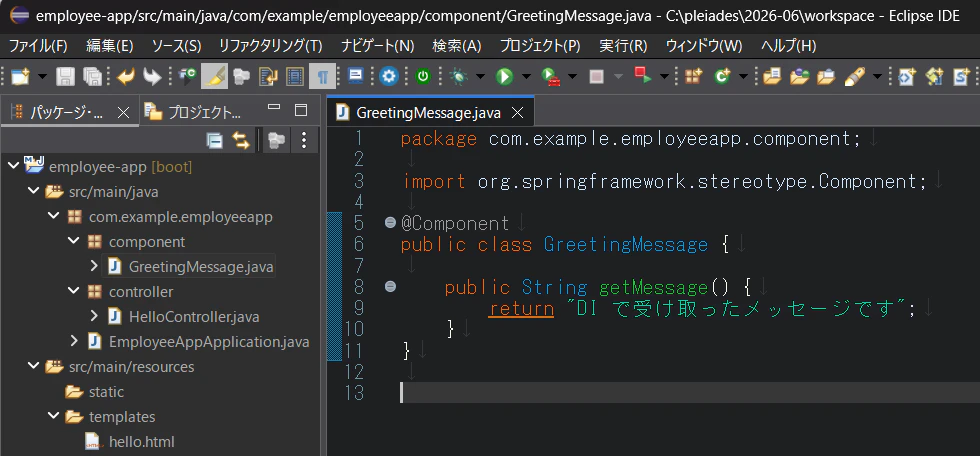The height and width of the screenshot is (456, 980).
Task: Expand HelloController.java in the tree
Action: [94, 317]
